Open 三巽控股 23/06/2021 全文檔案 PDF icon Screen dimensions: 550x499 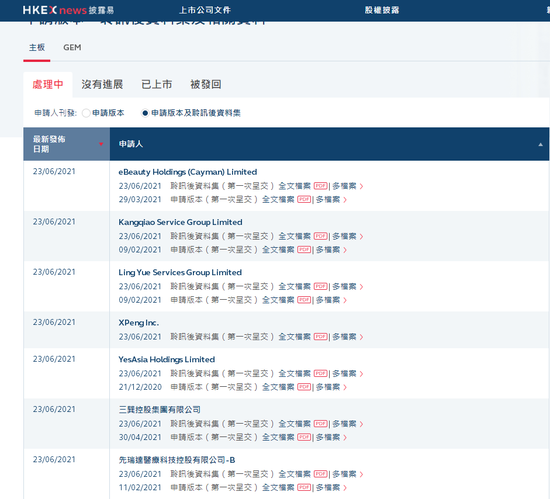click(321, 424)
